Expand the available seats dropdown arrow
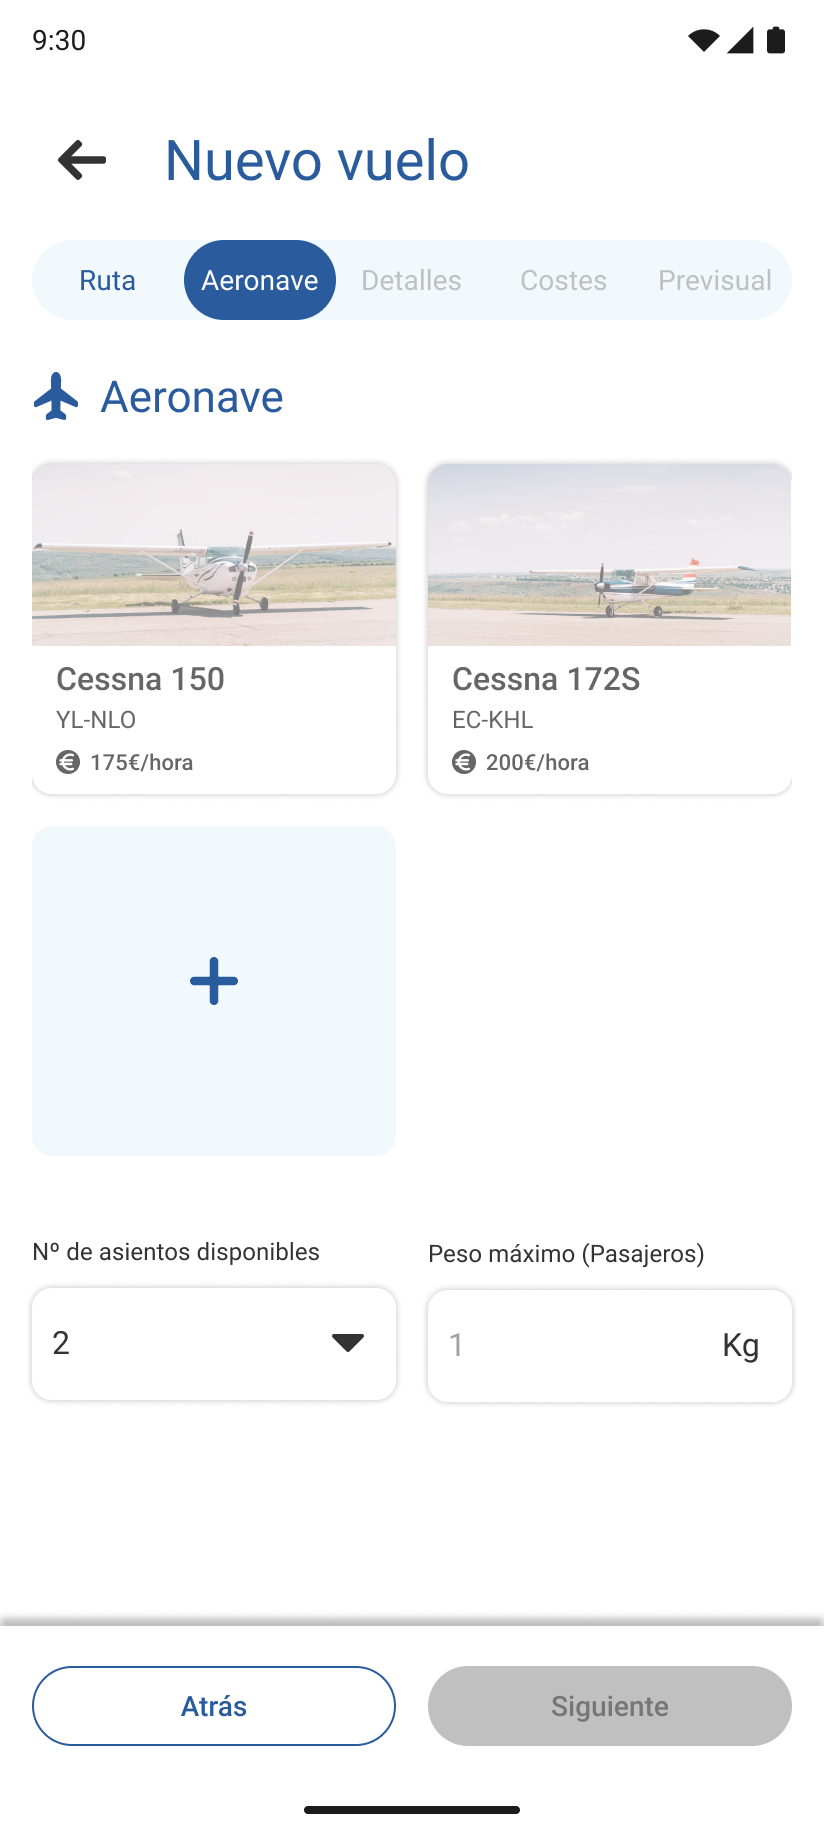824x1834 pixels. pyautogui.click(x=347, y=1343)
